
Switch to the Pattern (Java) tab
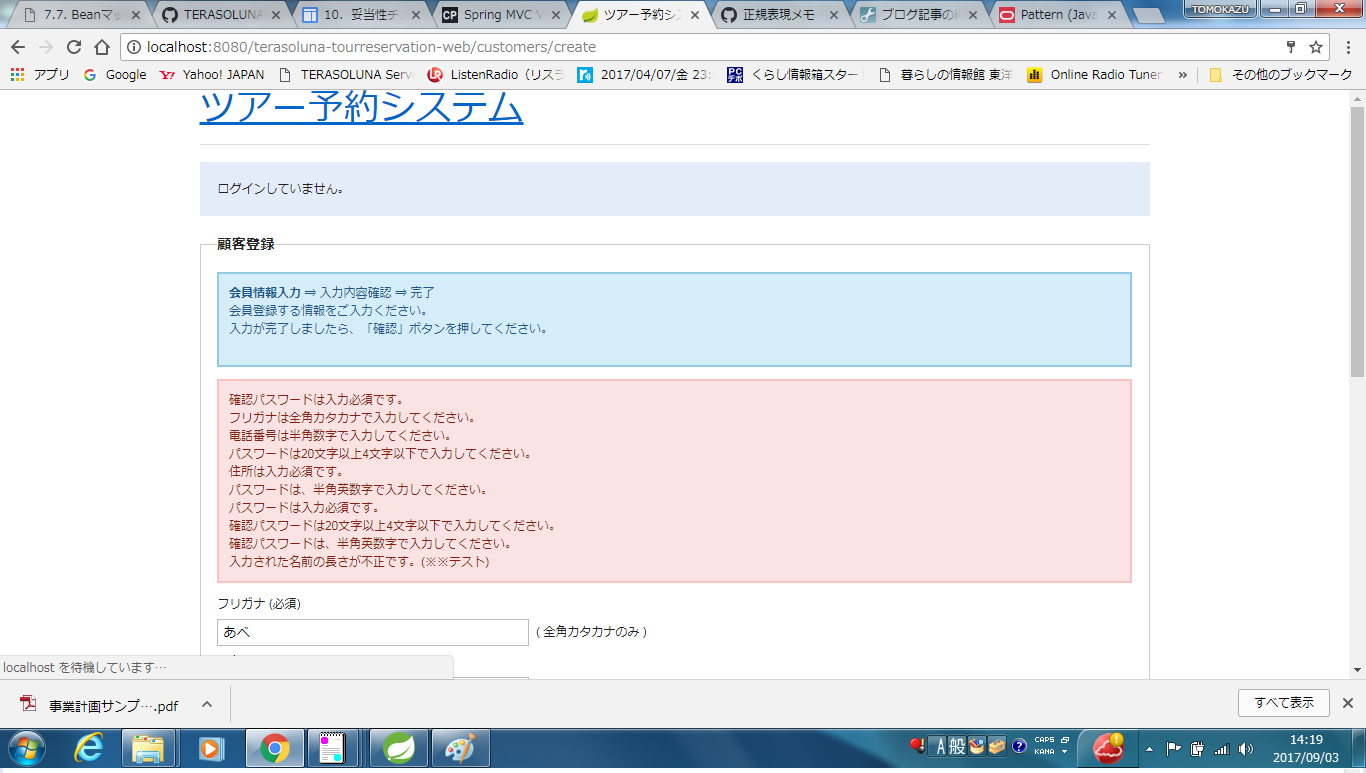click(1059, 15)
